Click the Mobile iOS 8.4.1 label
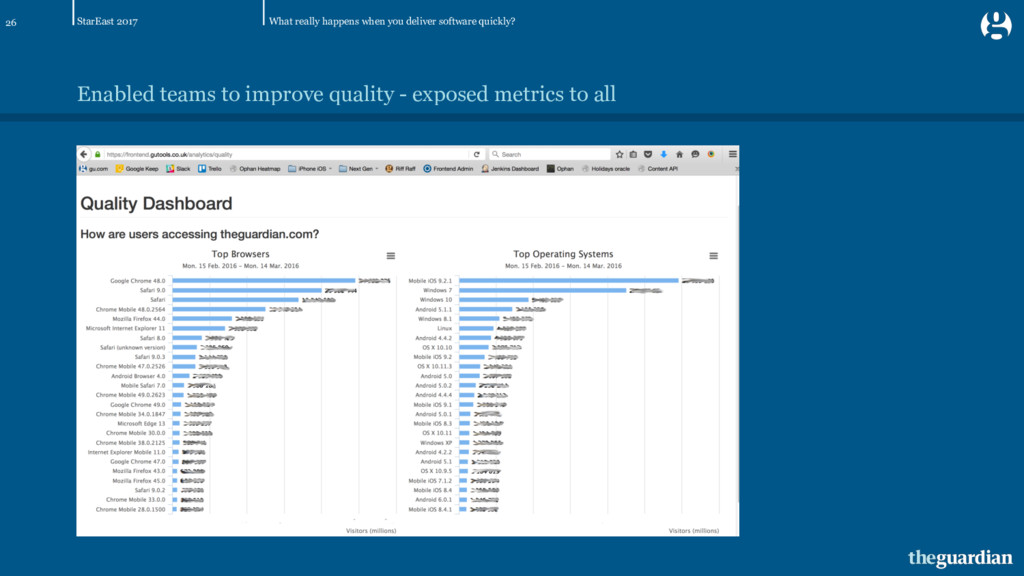 click(x=430, y=509)
